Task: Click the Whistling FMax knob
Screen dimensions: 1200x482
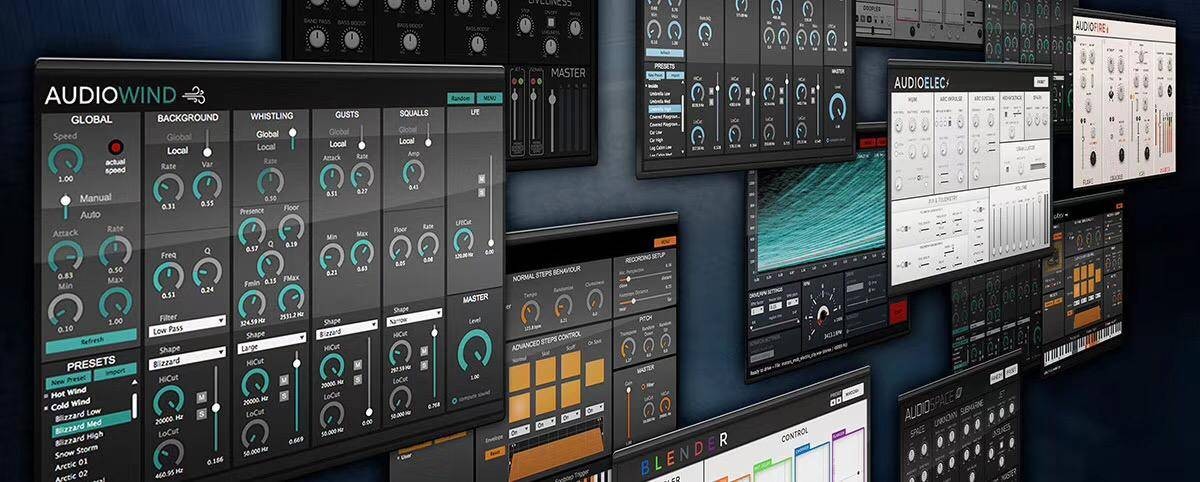Action: 291,297
